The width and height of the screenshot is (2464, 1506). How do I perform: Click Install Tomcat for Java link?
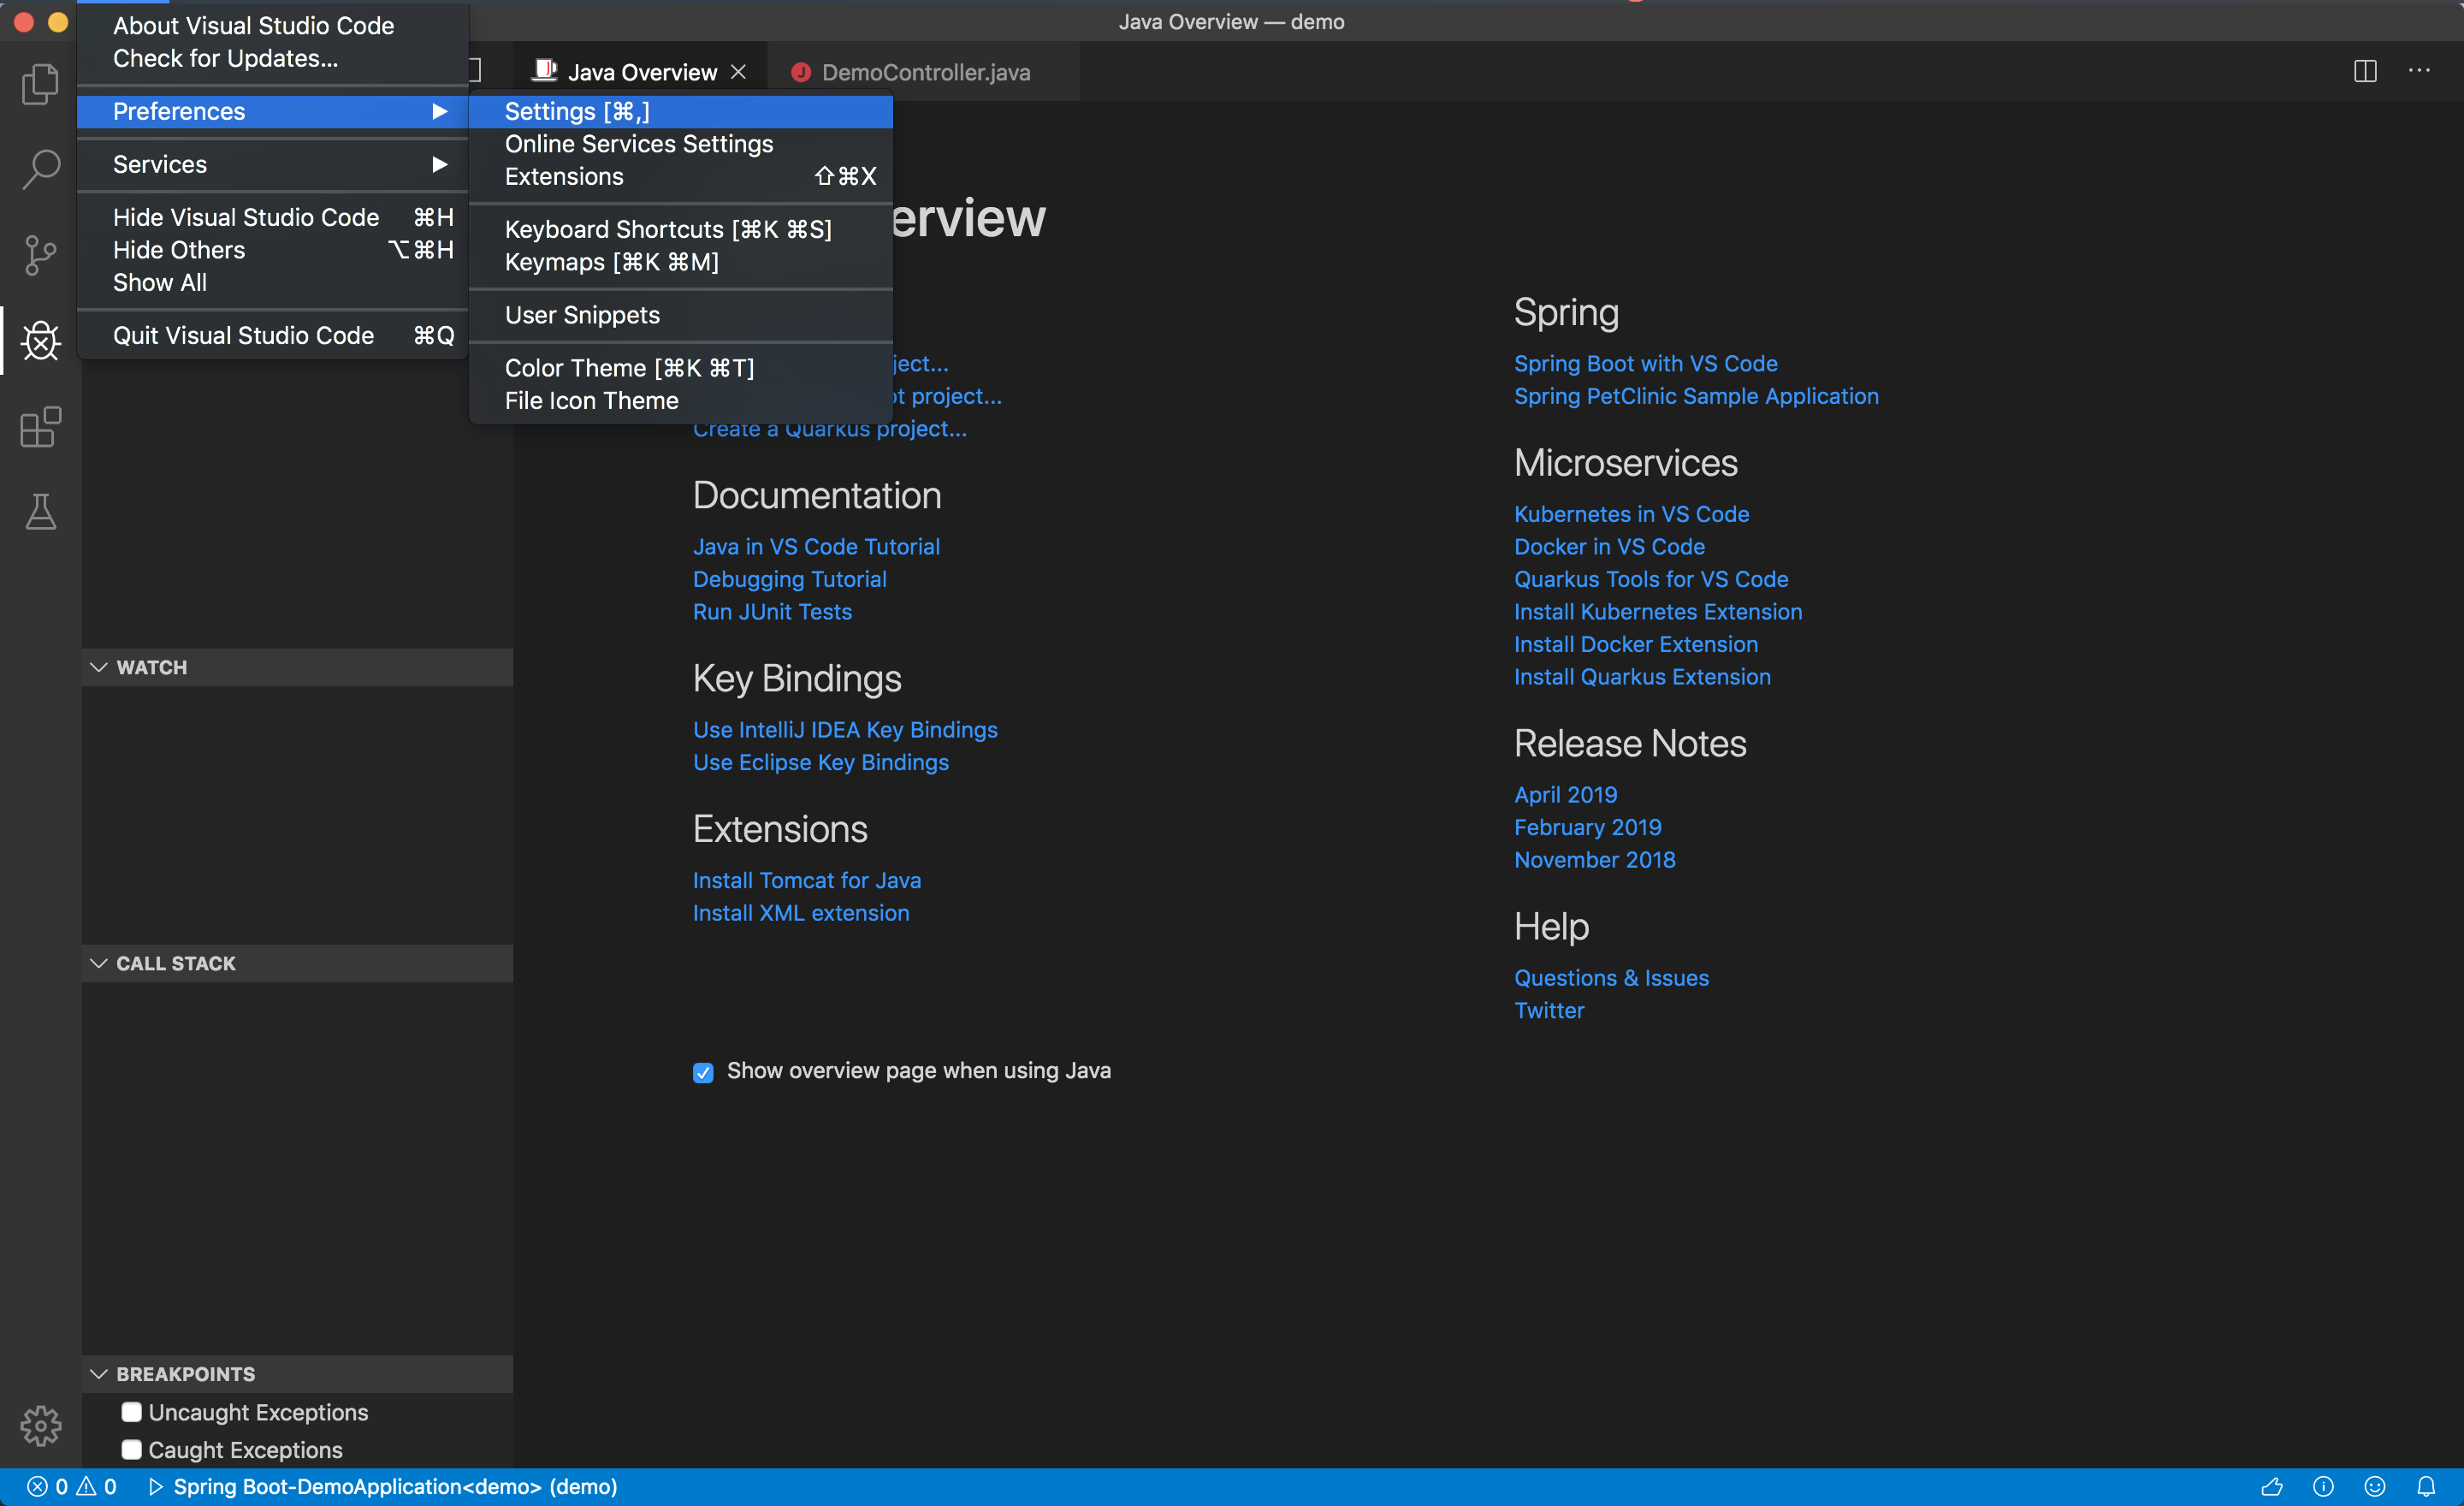(x=807, y=880)
